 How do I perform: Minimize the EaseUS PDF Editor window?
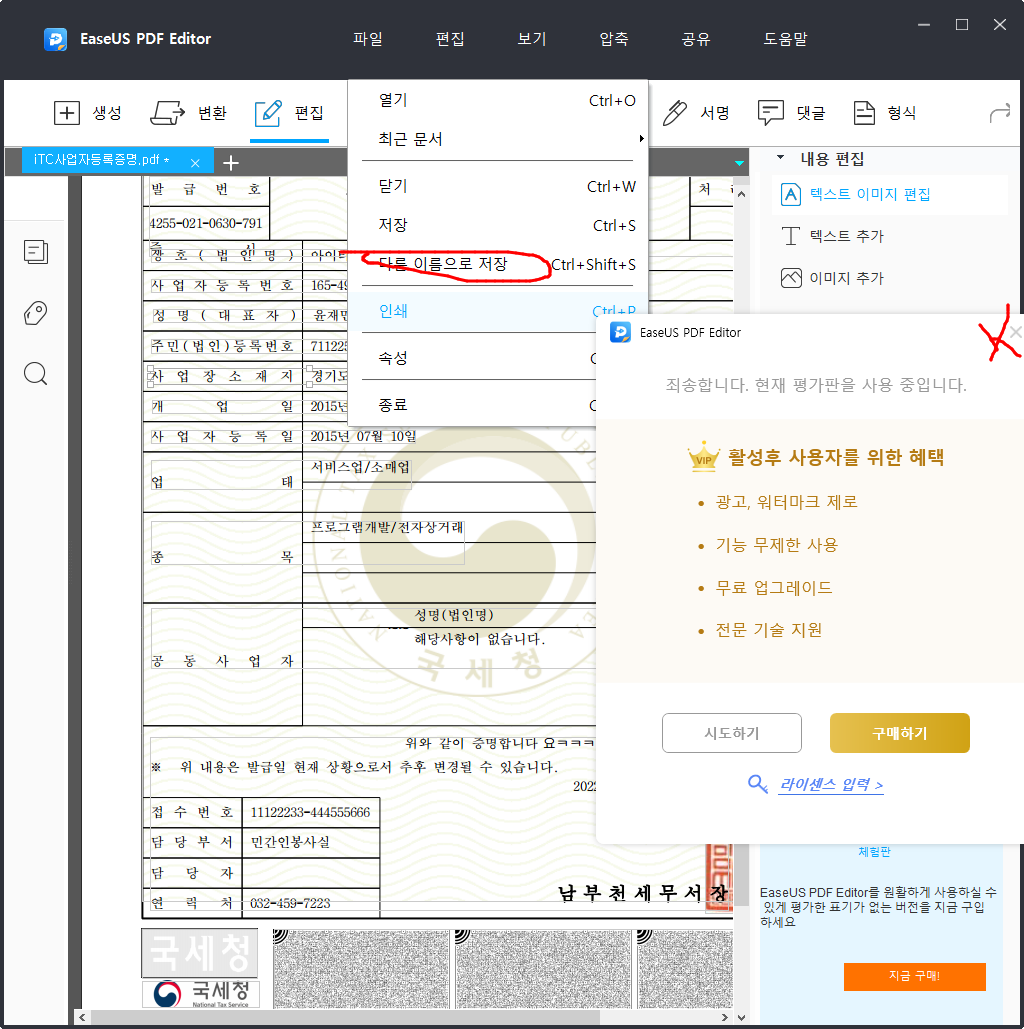(924, 25)
